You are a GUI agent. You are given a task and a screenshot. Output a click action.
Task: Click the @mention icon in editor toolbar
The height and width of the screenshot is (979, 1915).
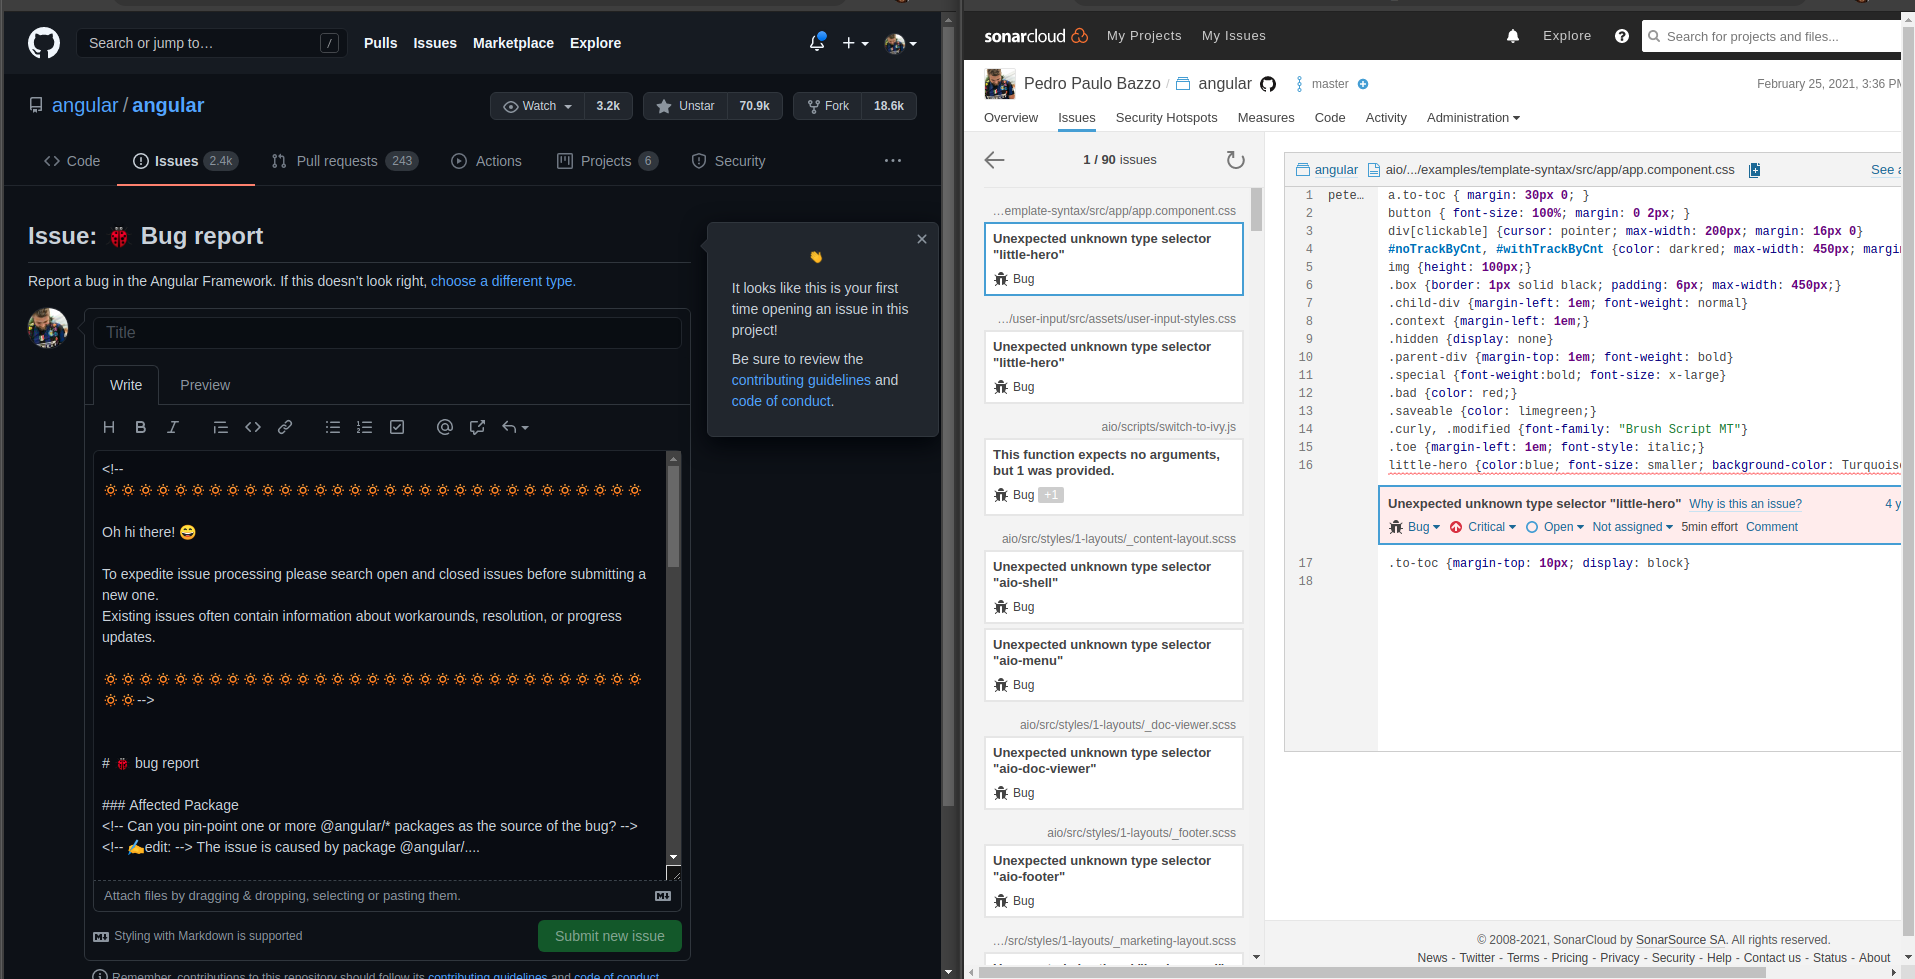point(444,427)
